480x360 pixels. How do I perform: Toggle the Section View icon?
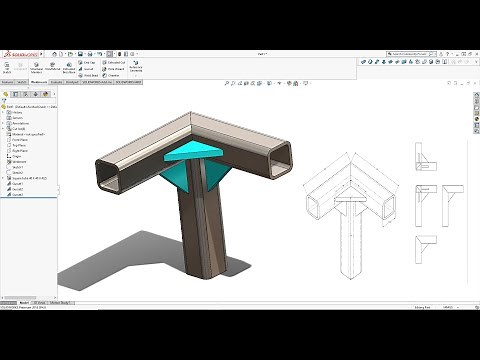[x=246, y=83]
